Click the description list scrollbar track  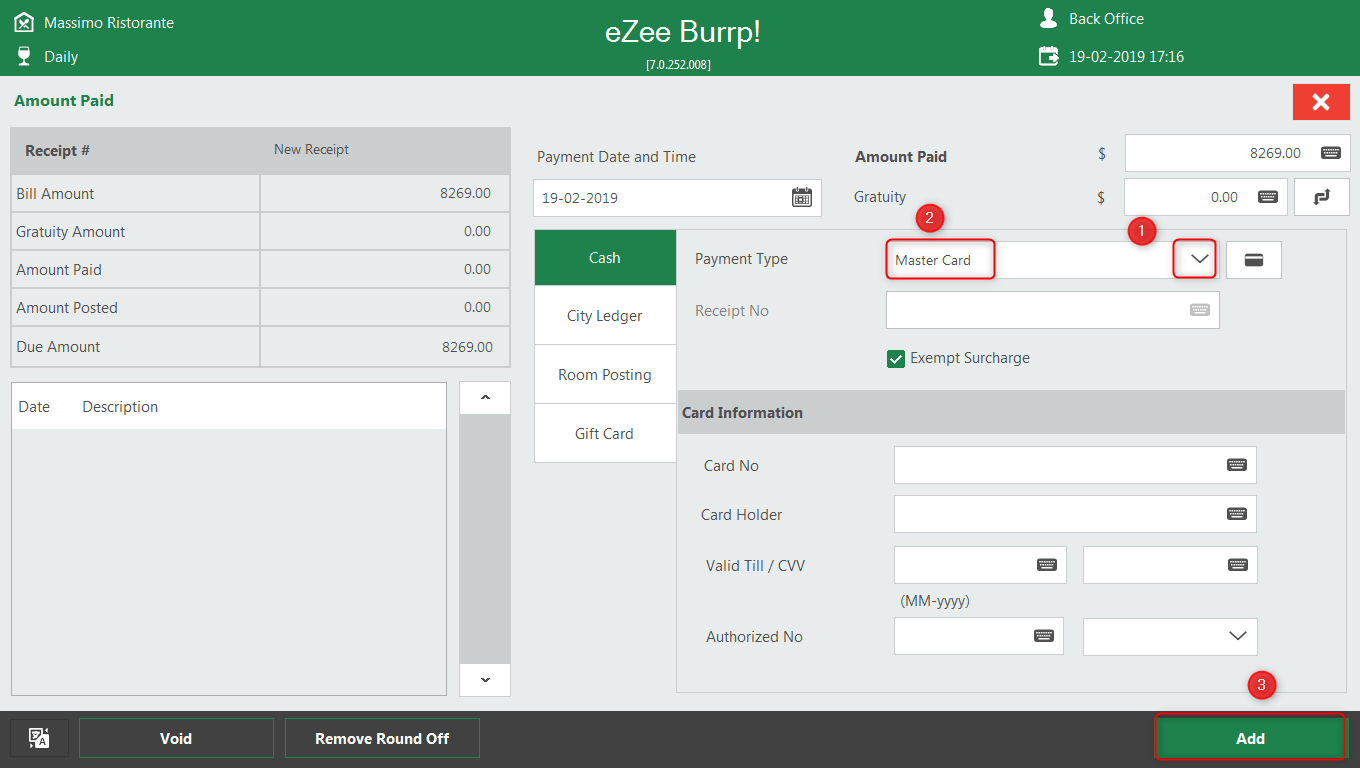pos(485,538)
